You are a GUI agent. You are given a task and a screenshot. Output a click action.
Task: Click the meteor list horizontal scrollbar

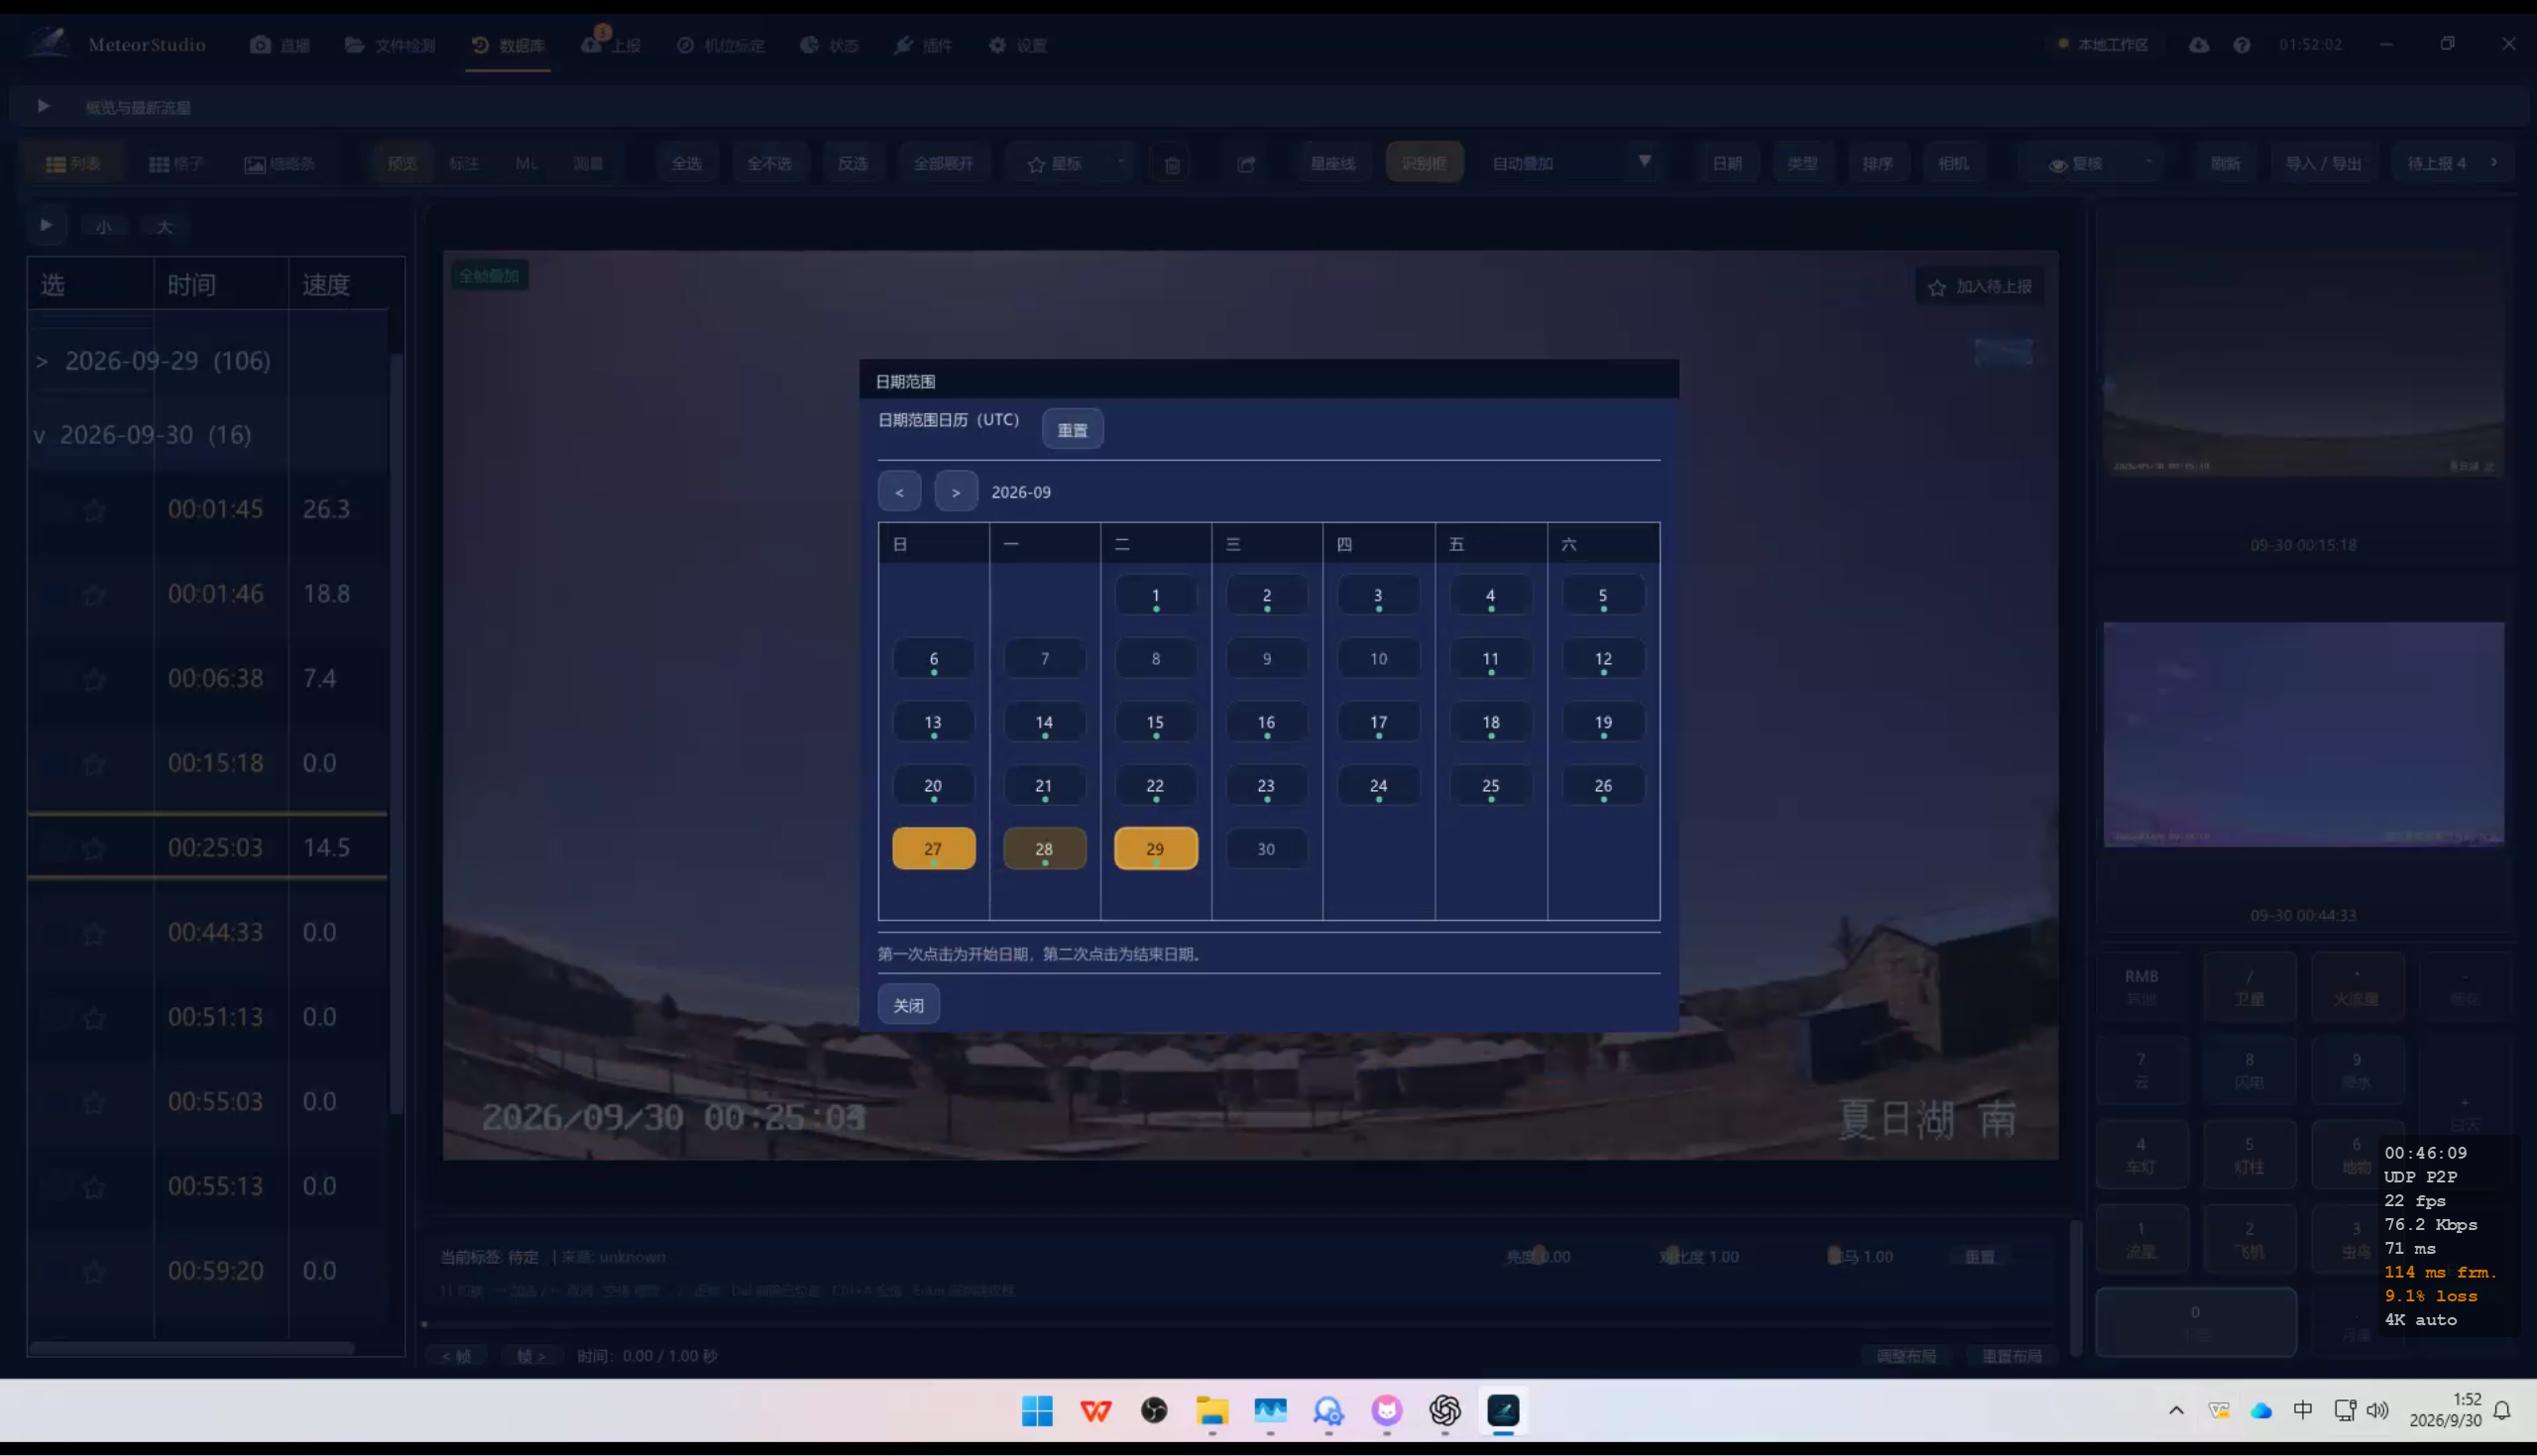(x=191, y=1348)
